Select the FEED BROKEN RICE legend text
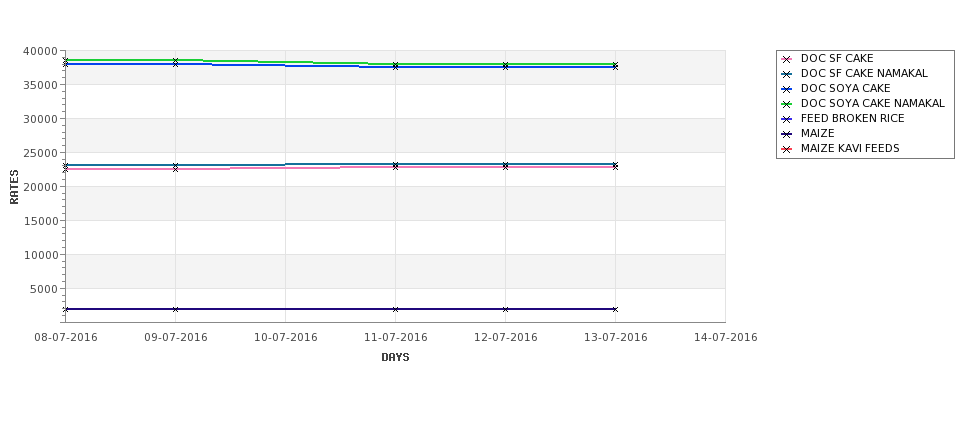Screen dimensions: 975x429 pyautogui.click(x=852, y=119)
